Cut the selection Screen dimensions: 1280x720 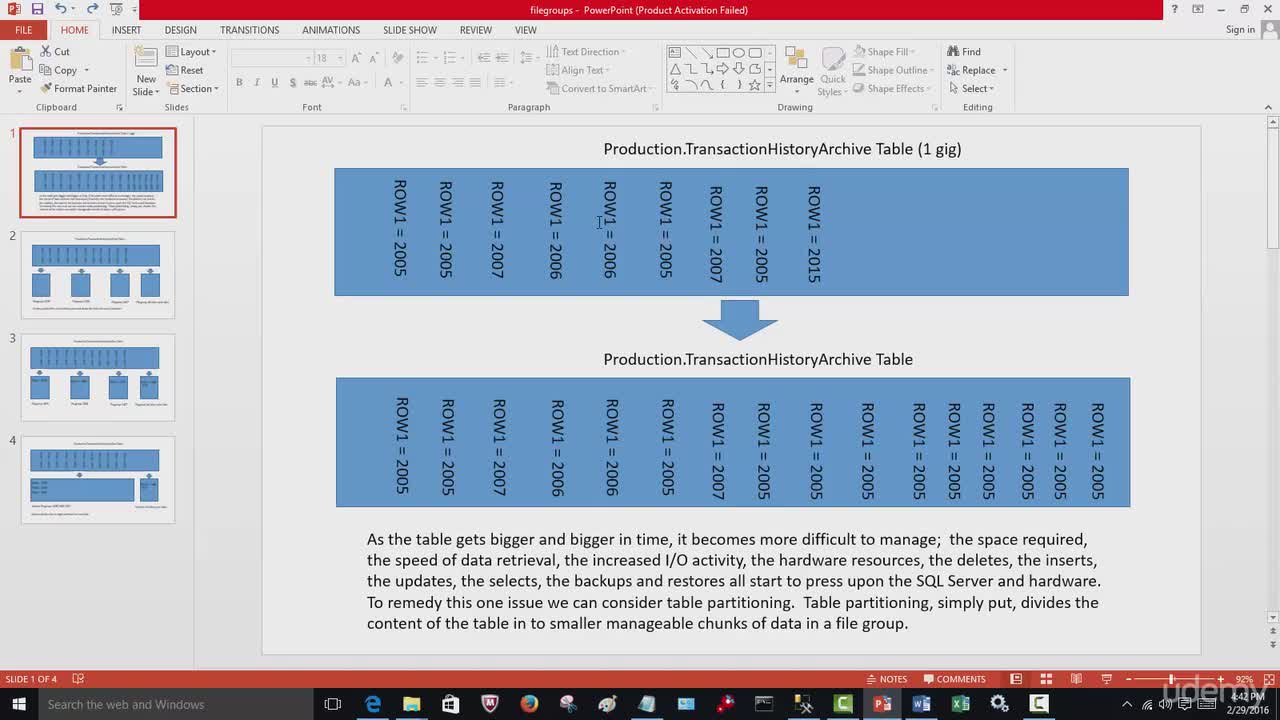pyautogui.click(x=55, y=51)
